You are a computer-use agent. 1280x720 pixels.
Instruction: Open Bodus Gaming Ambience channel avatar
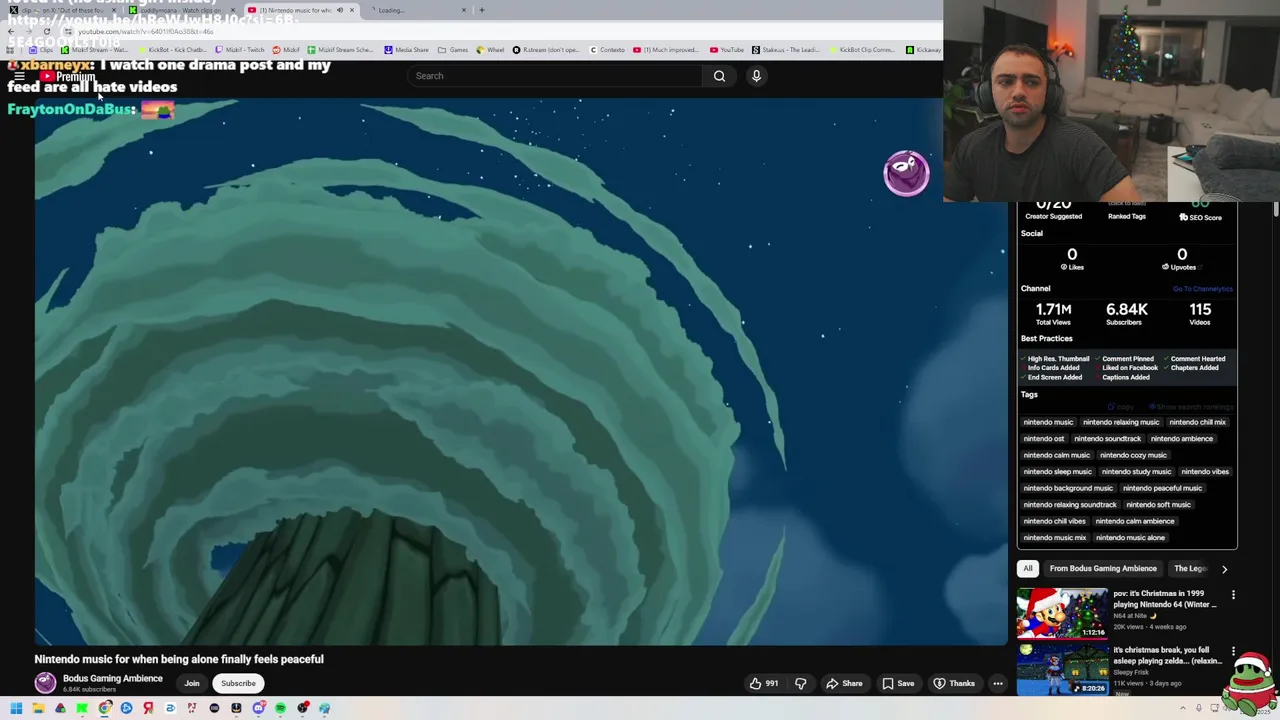45,683
